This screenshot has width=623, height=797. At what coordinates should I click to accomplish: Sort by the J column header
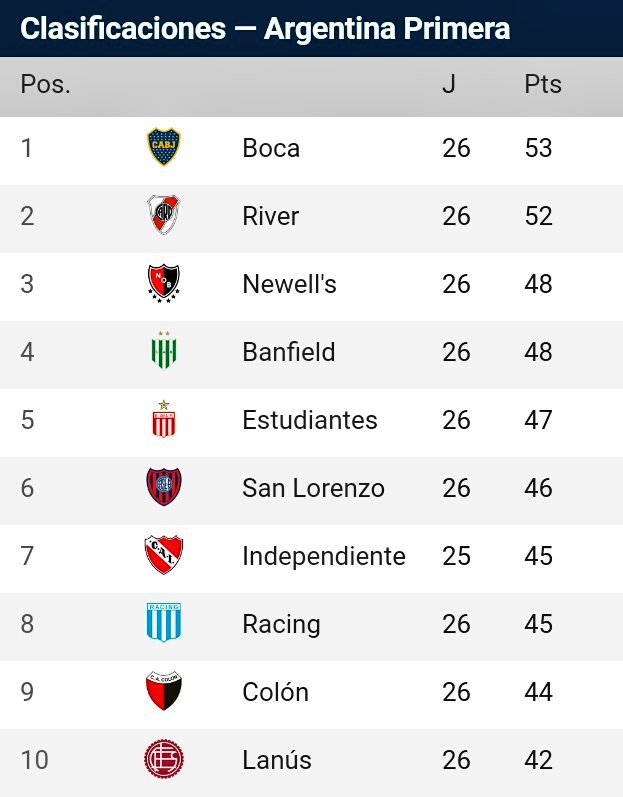click(x=449, y=84)
